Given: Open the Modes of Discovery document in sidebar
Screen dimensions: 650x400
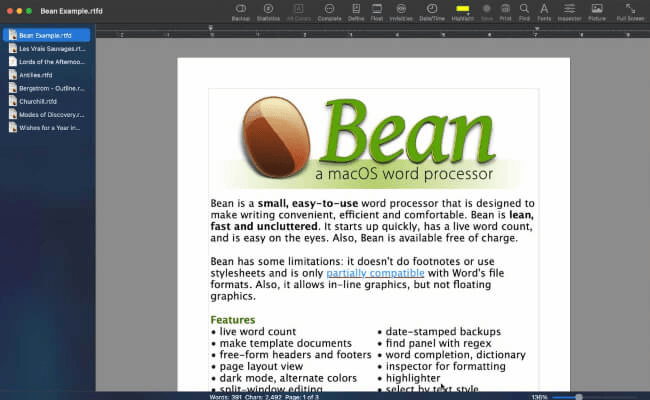Looking at the screenshot, I should 46,114.
